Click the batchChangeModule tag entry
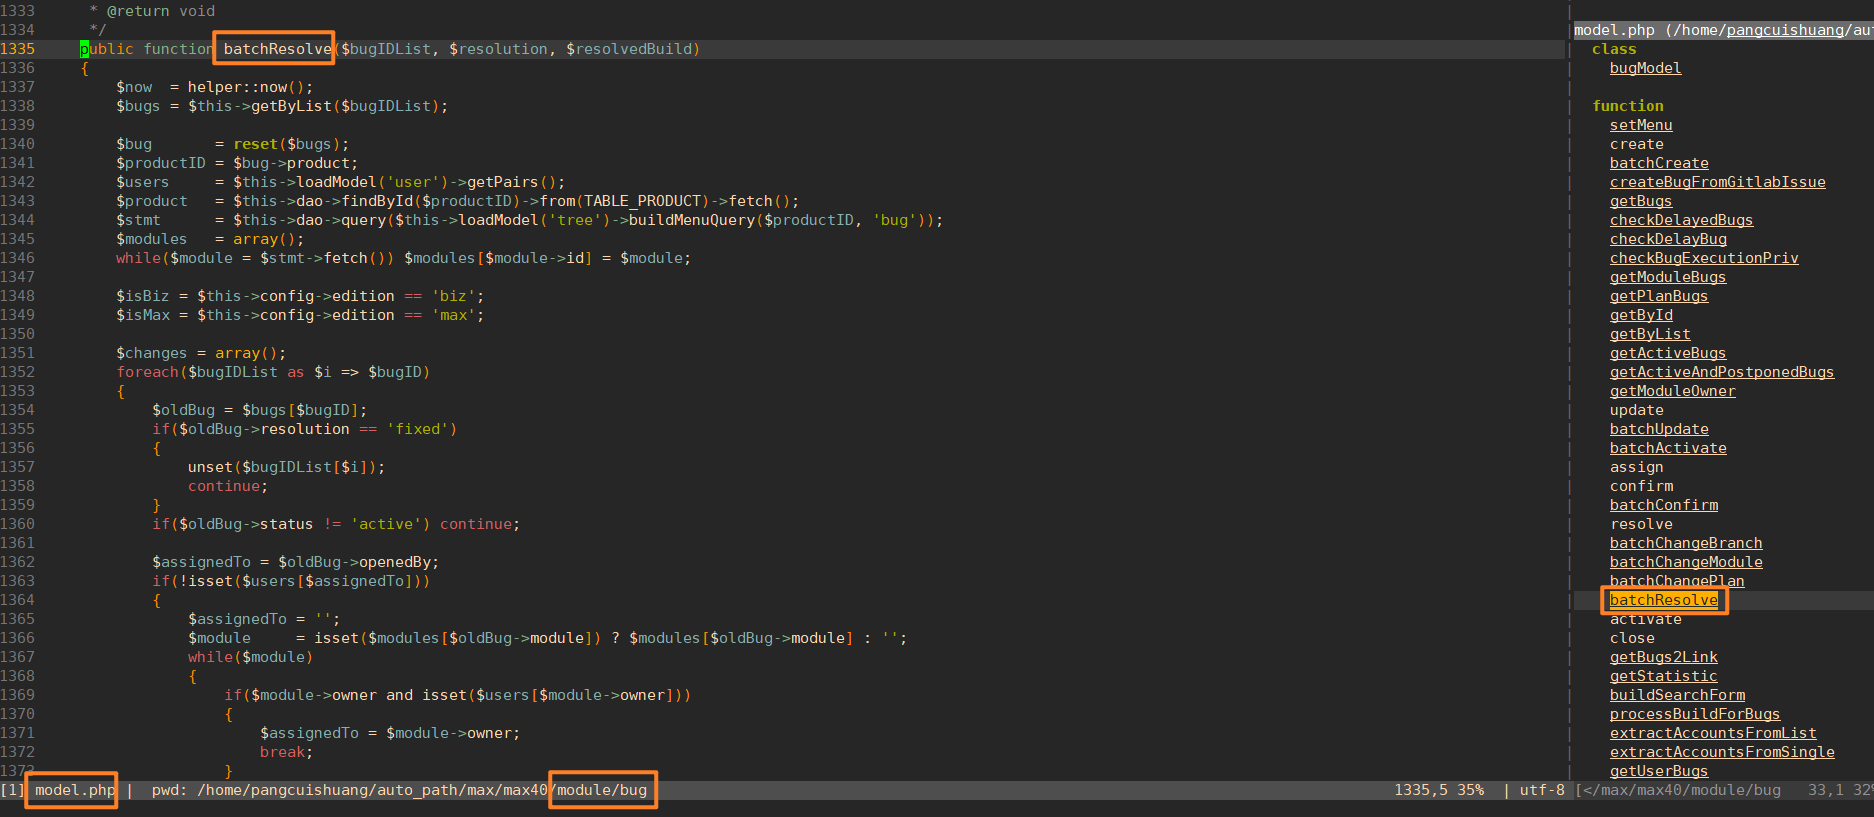 [x=1685, y=562]
